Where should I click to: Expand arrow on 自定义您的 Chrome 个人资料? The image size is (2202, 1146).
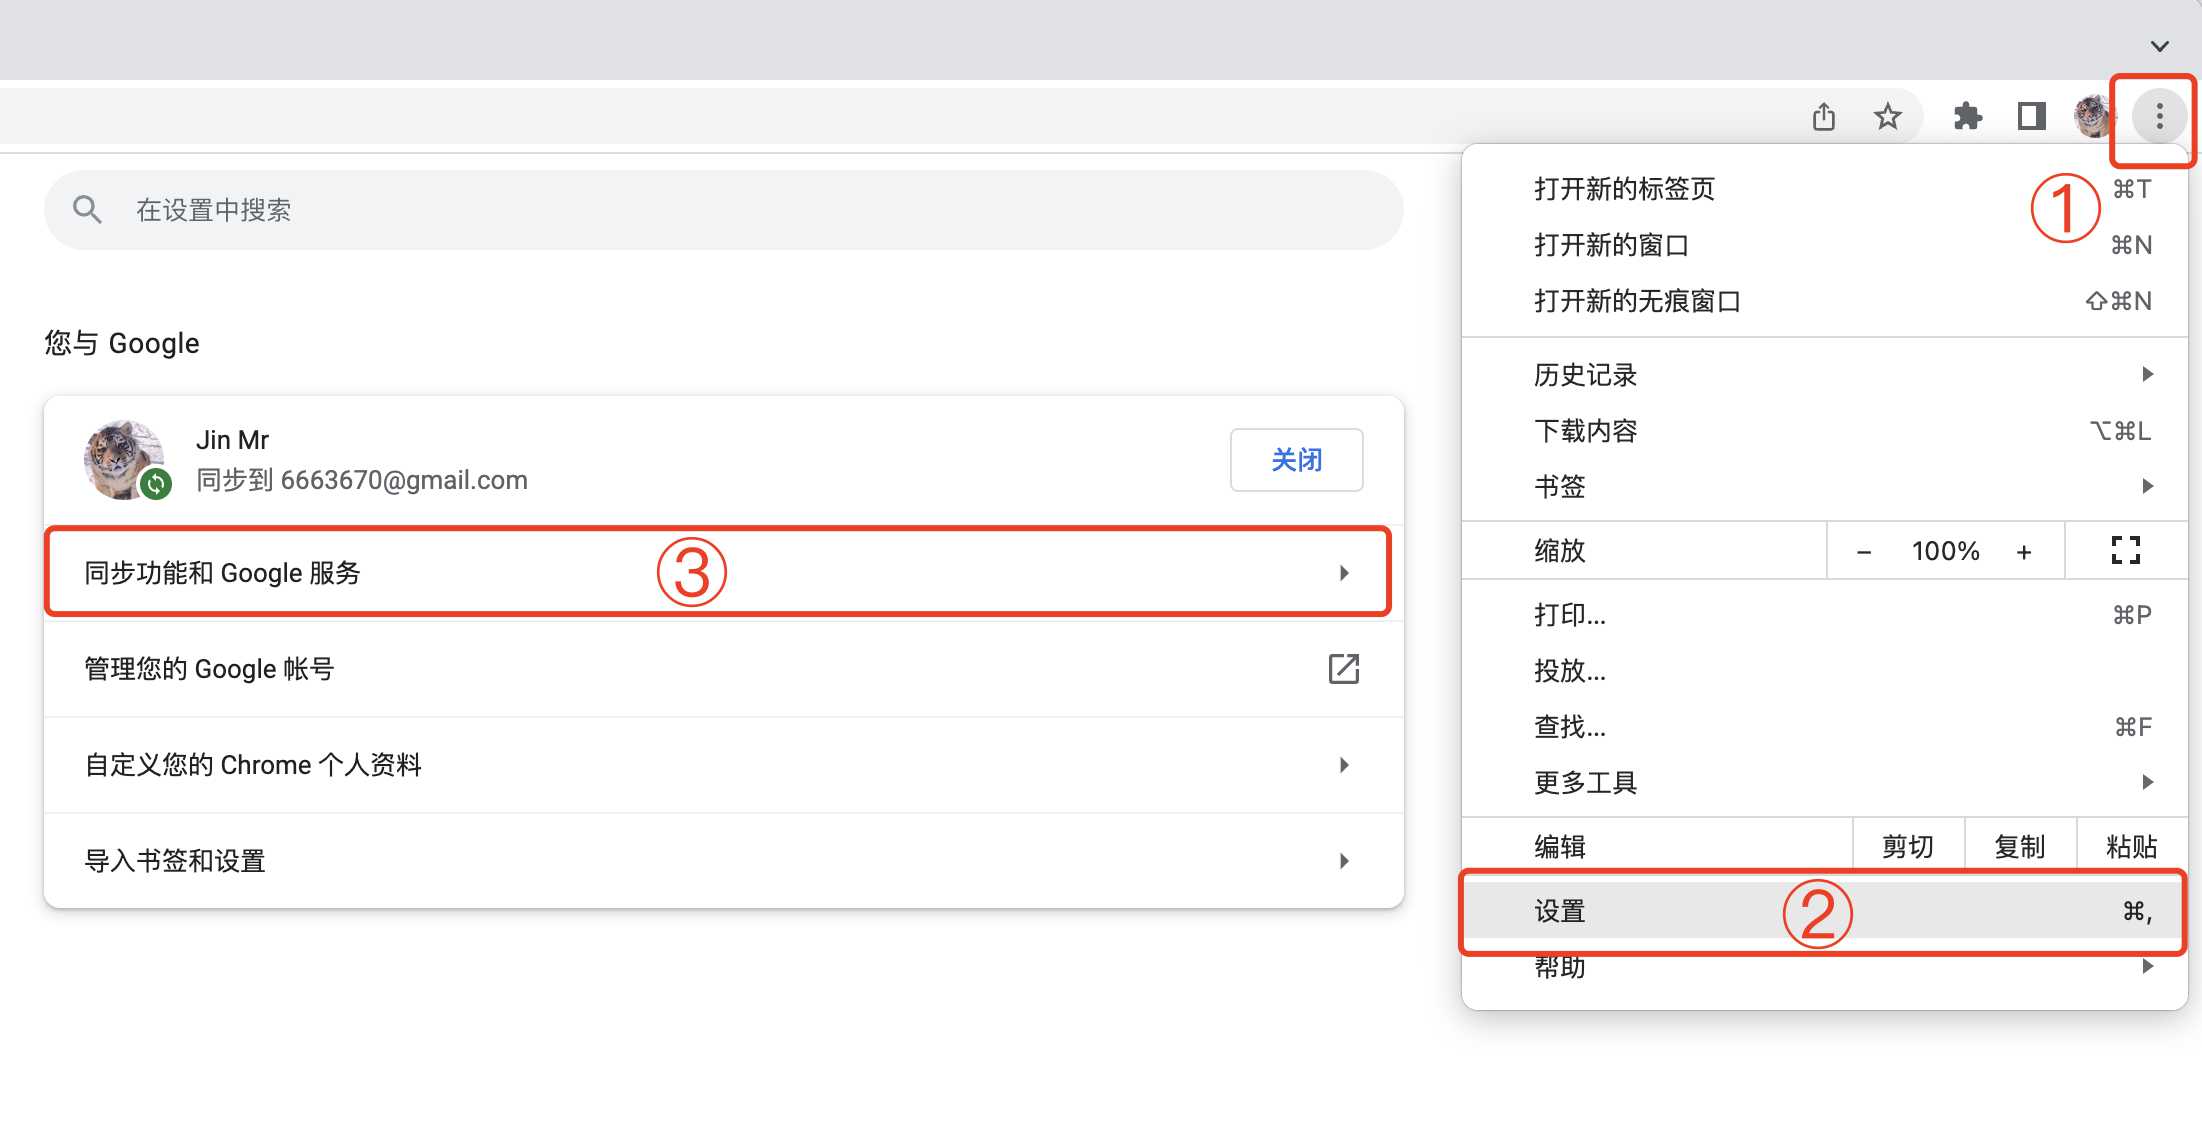click(1344, 765)
